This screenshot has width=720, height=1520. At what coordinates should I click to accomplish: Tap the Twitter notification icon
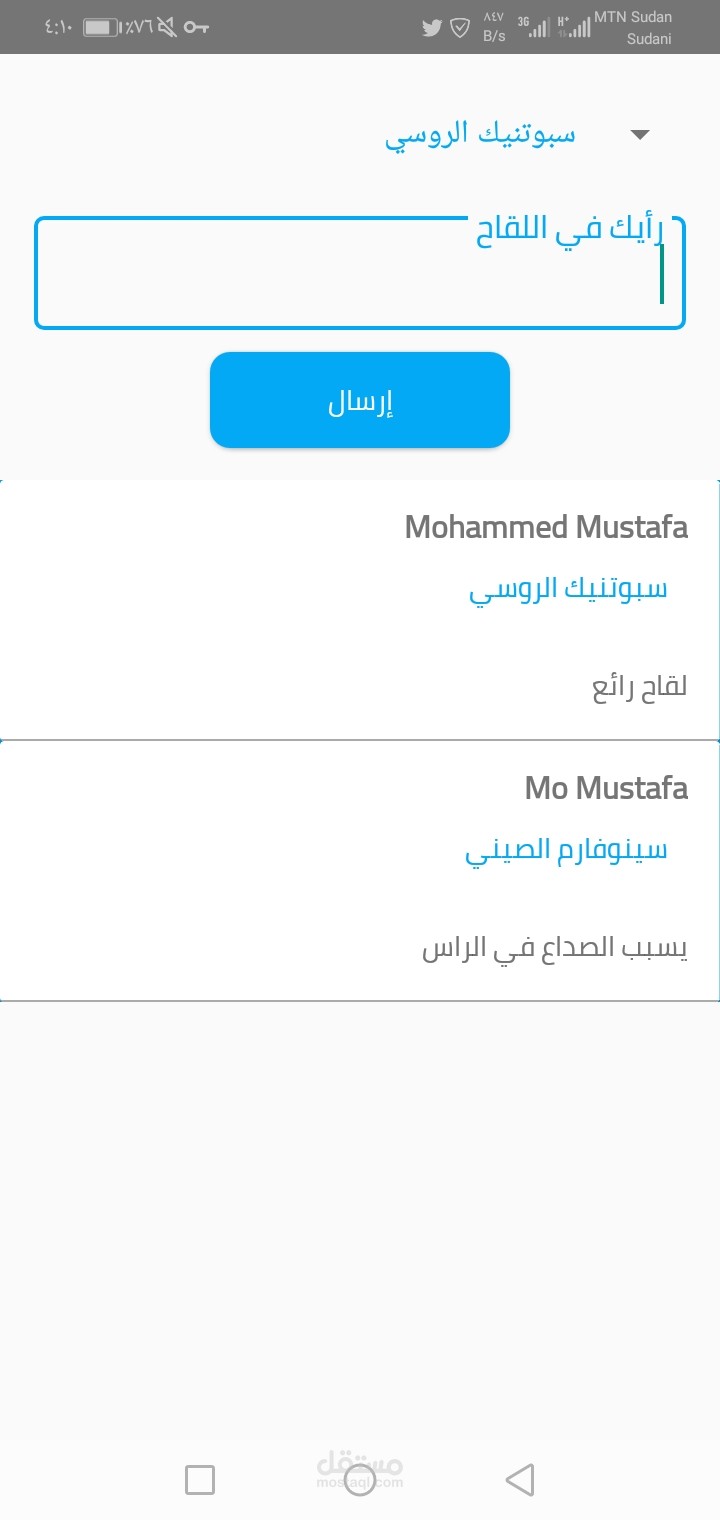[x=432, y=27]
